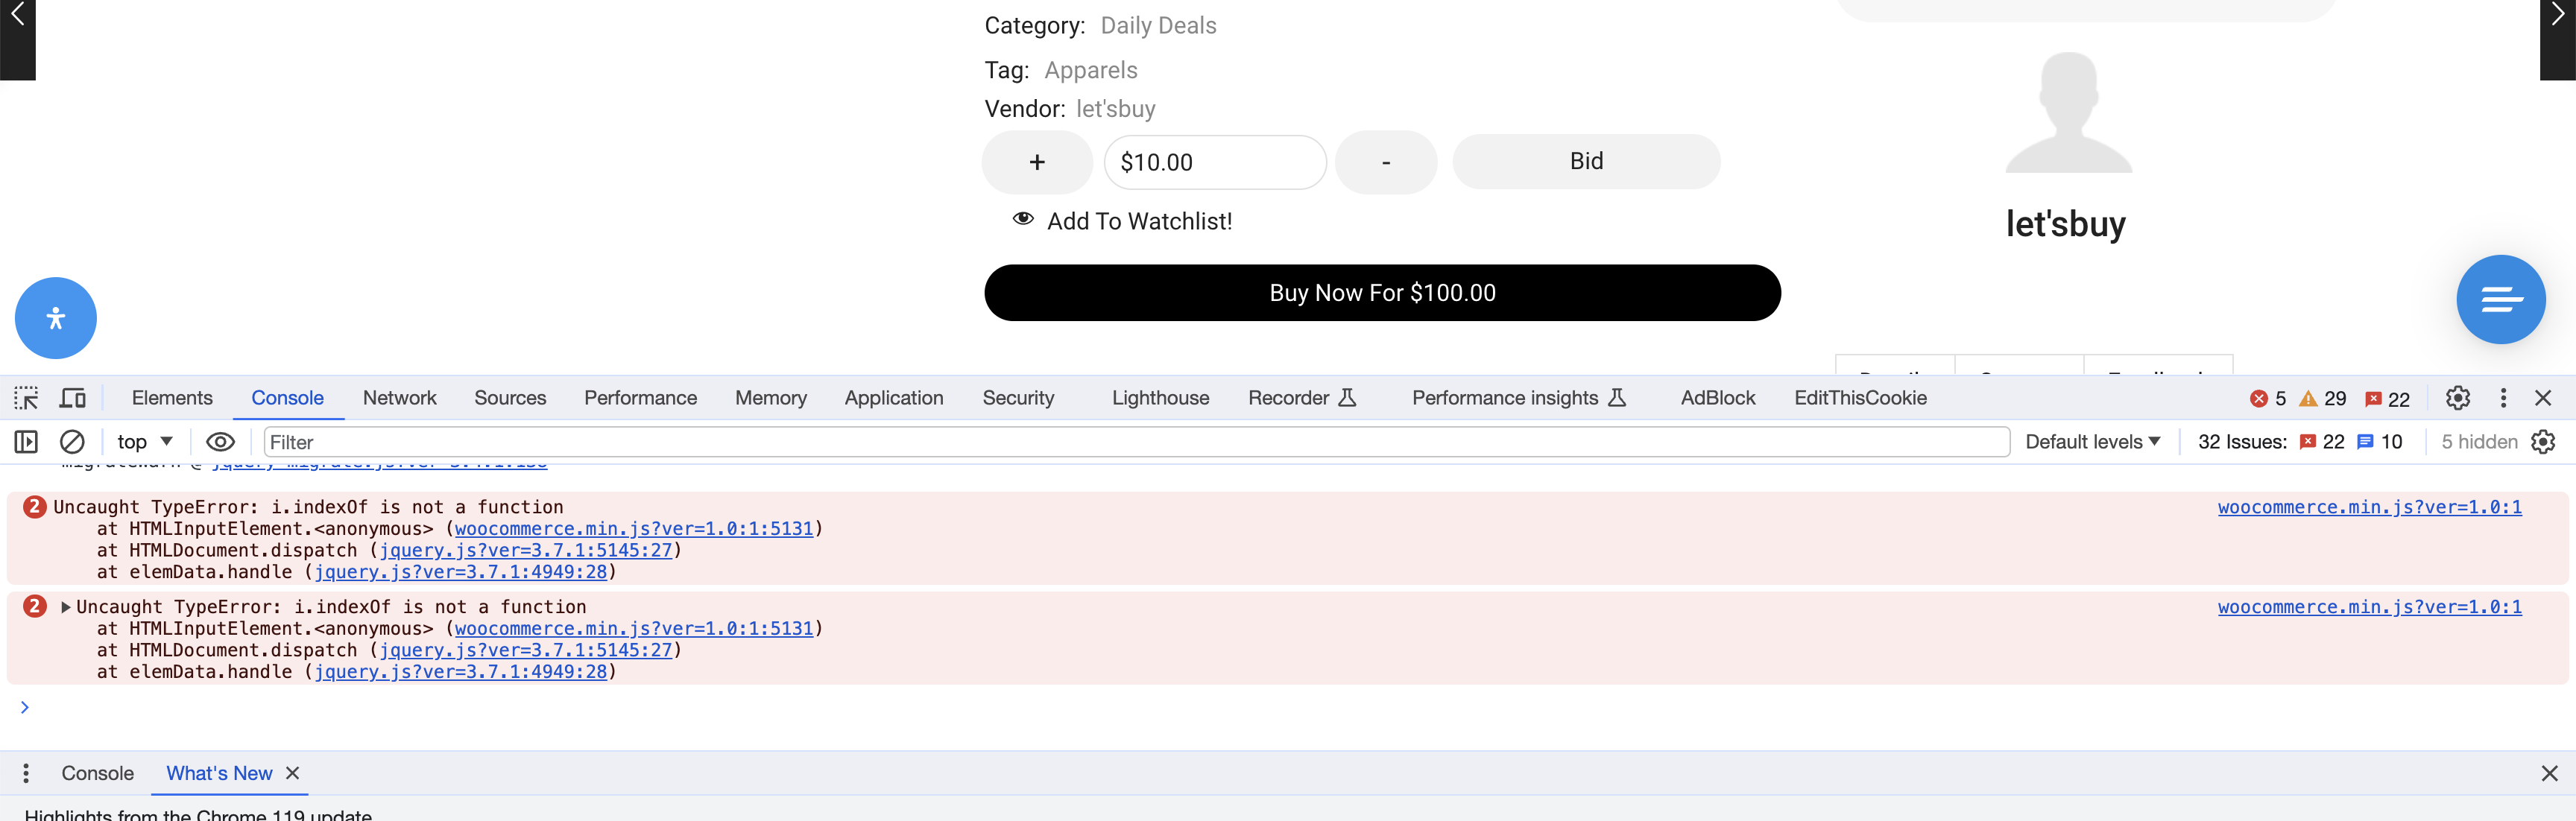
Task: Show the console sidebar panel icon
Action: pyautogui.click(x=26, y=441)
